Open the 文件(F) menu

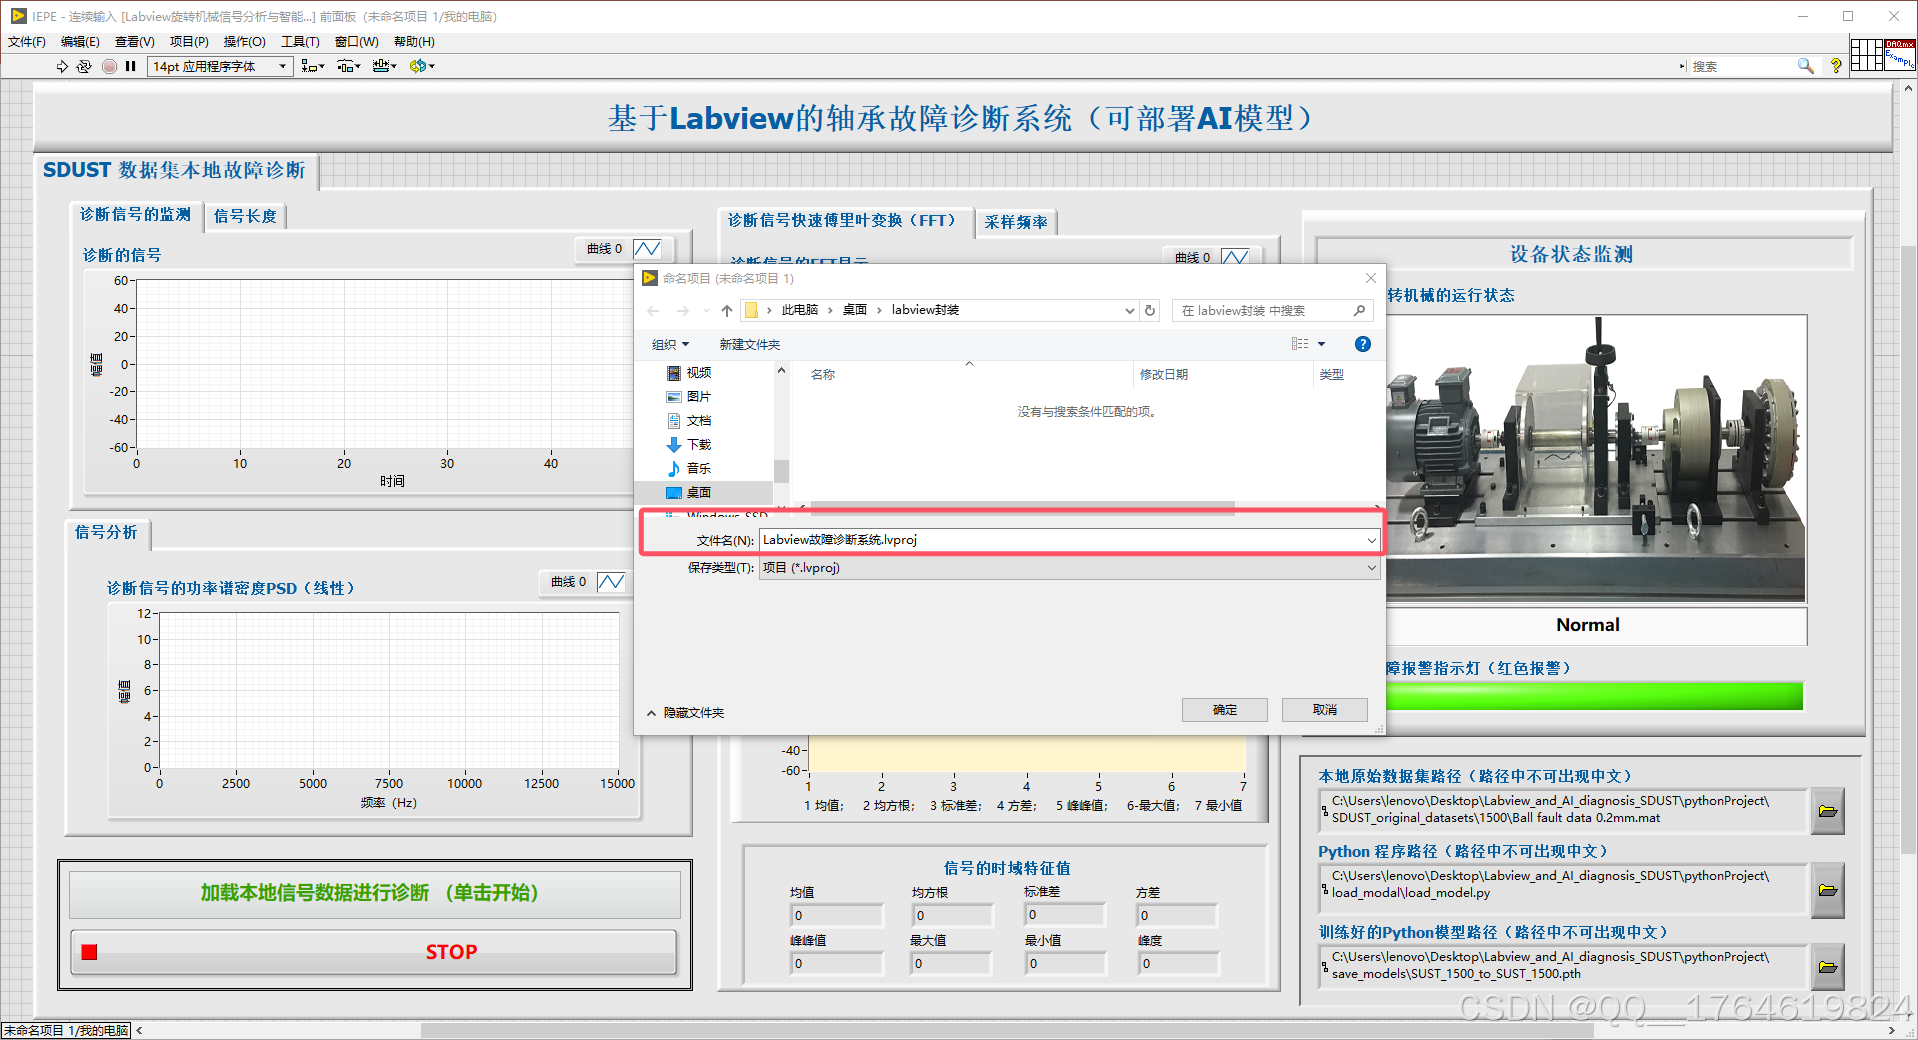point(27,42)
